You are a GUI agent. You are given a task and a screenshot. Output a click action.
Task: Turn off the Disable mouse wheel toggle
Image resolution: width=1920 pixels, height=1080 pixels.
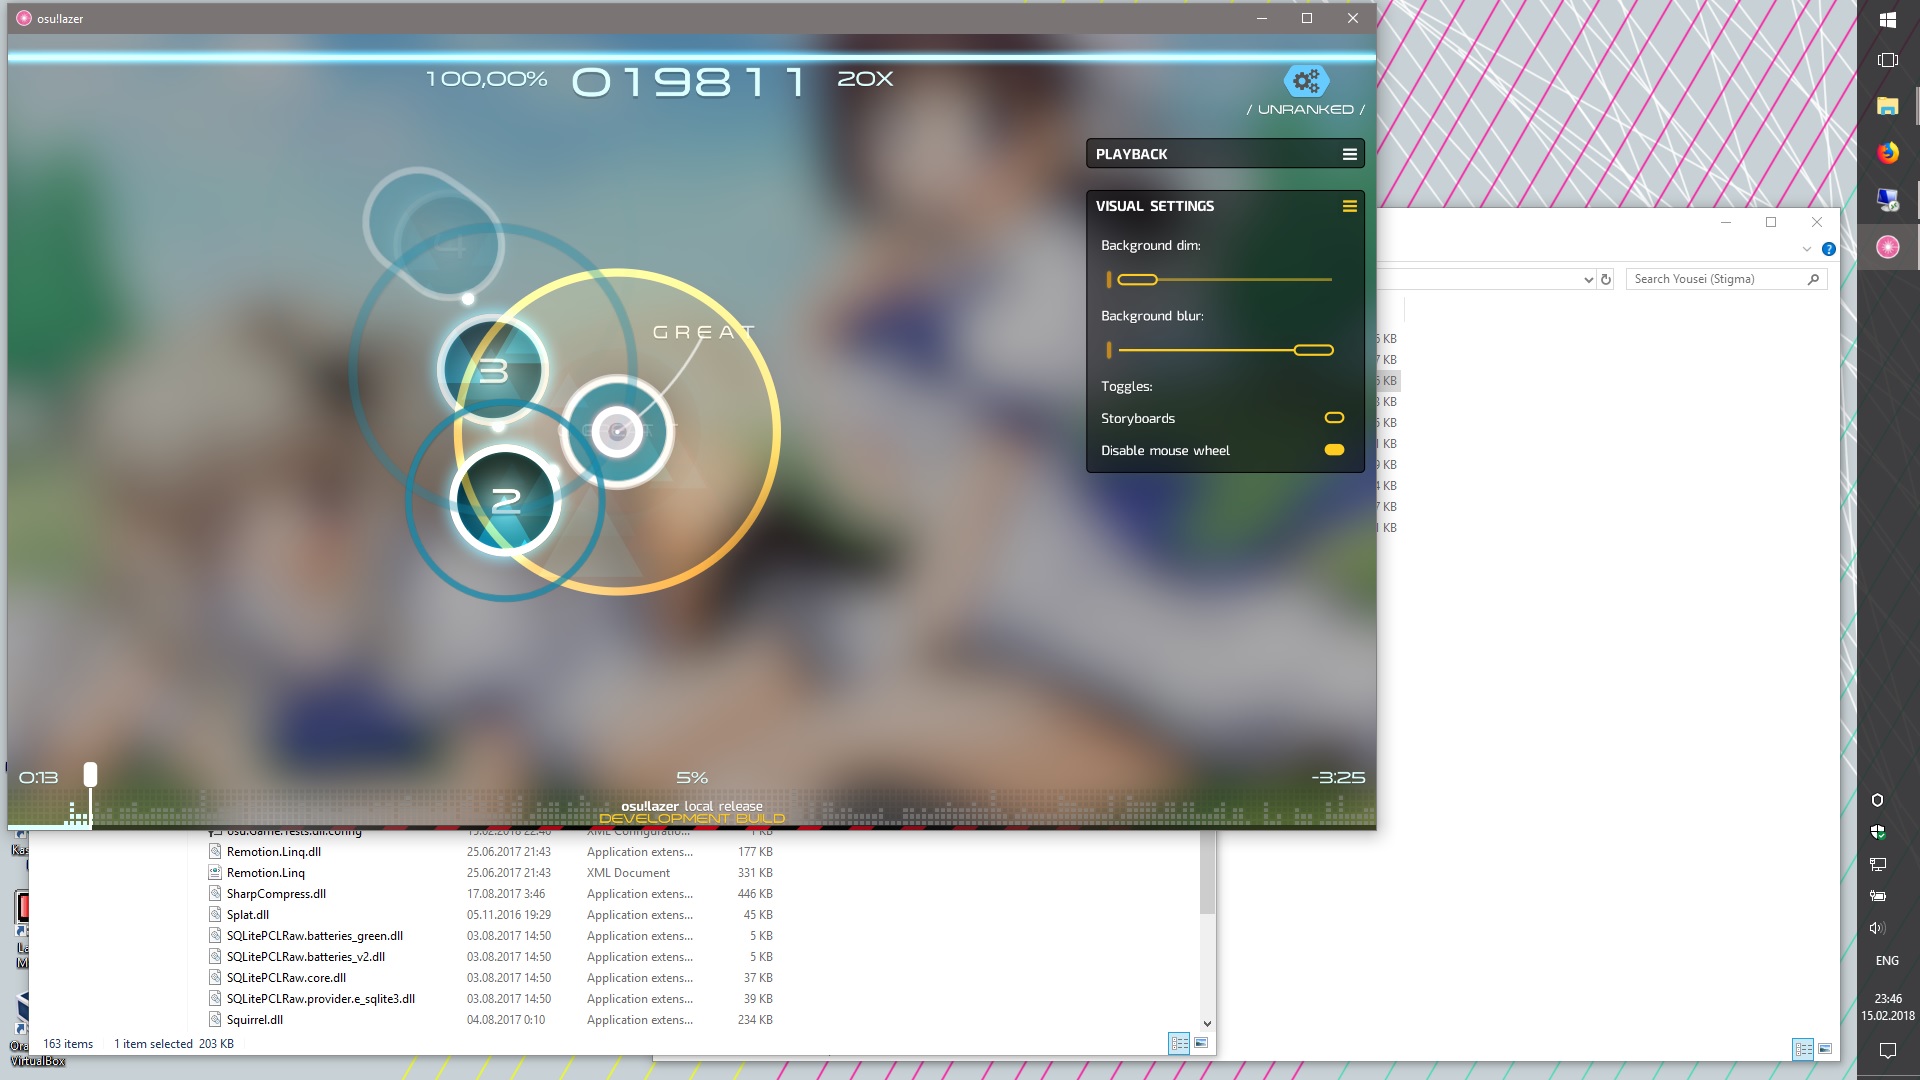(x=1334, y=450)
